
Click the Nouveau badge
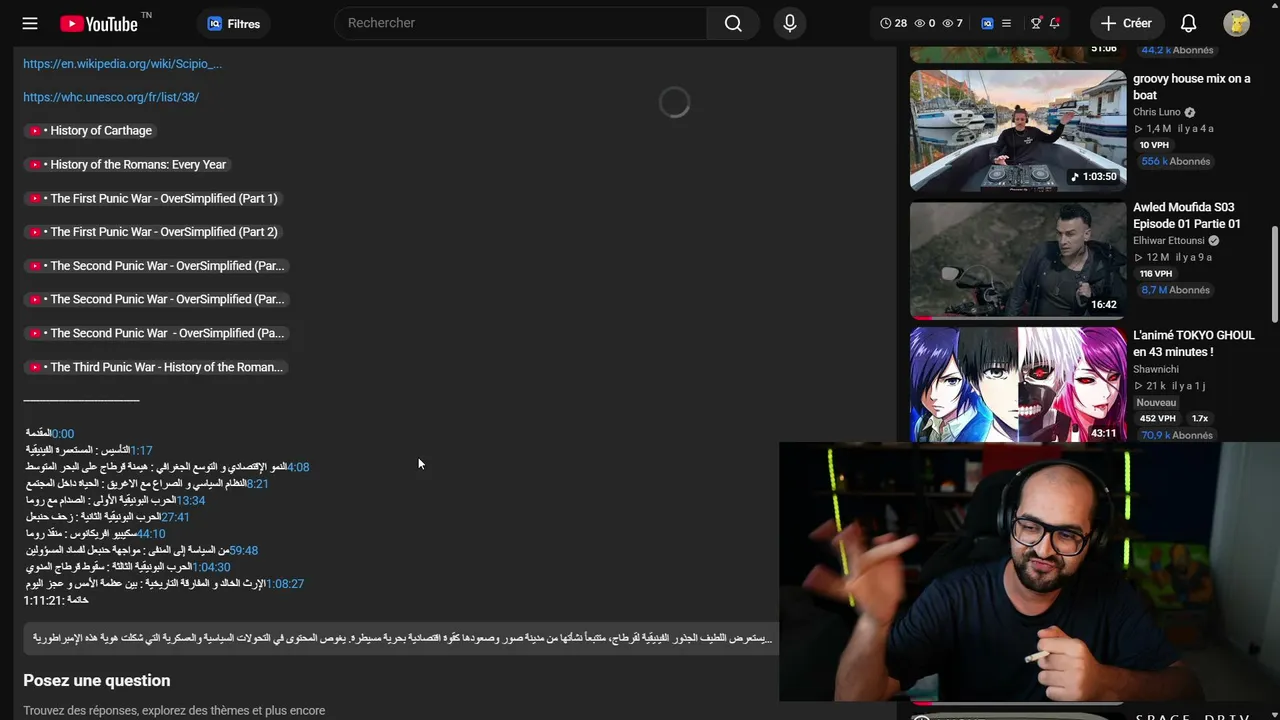click(1156, 403)
